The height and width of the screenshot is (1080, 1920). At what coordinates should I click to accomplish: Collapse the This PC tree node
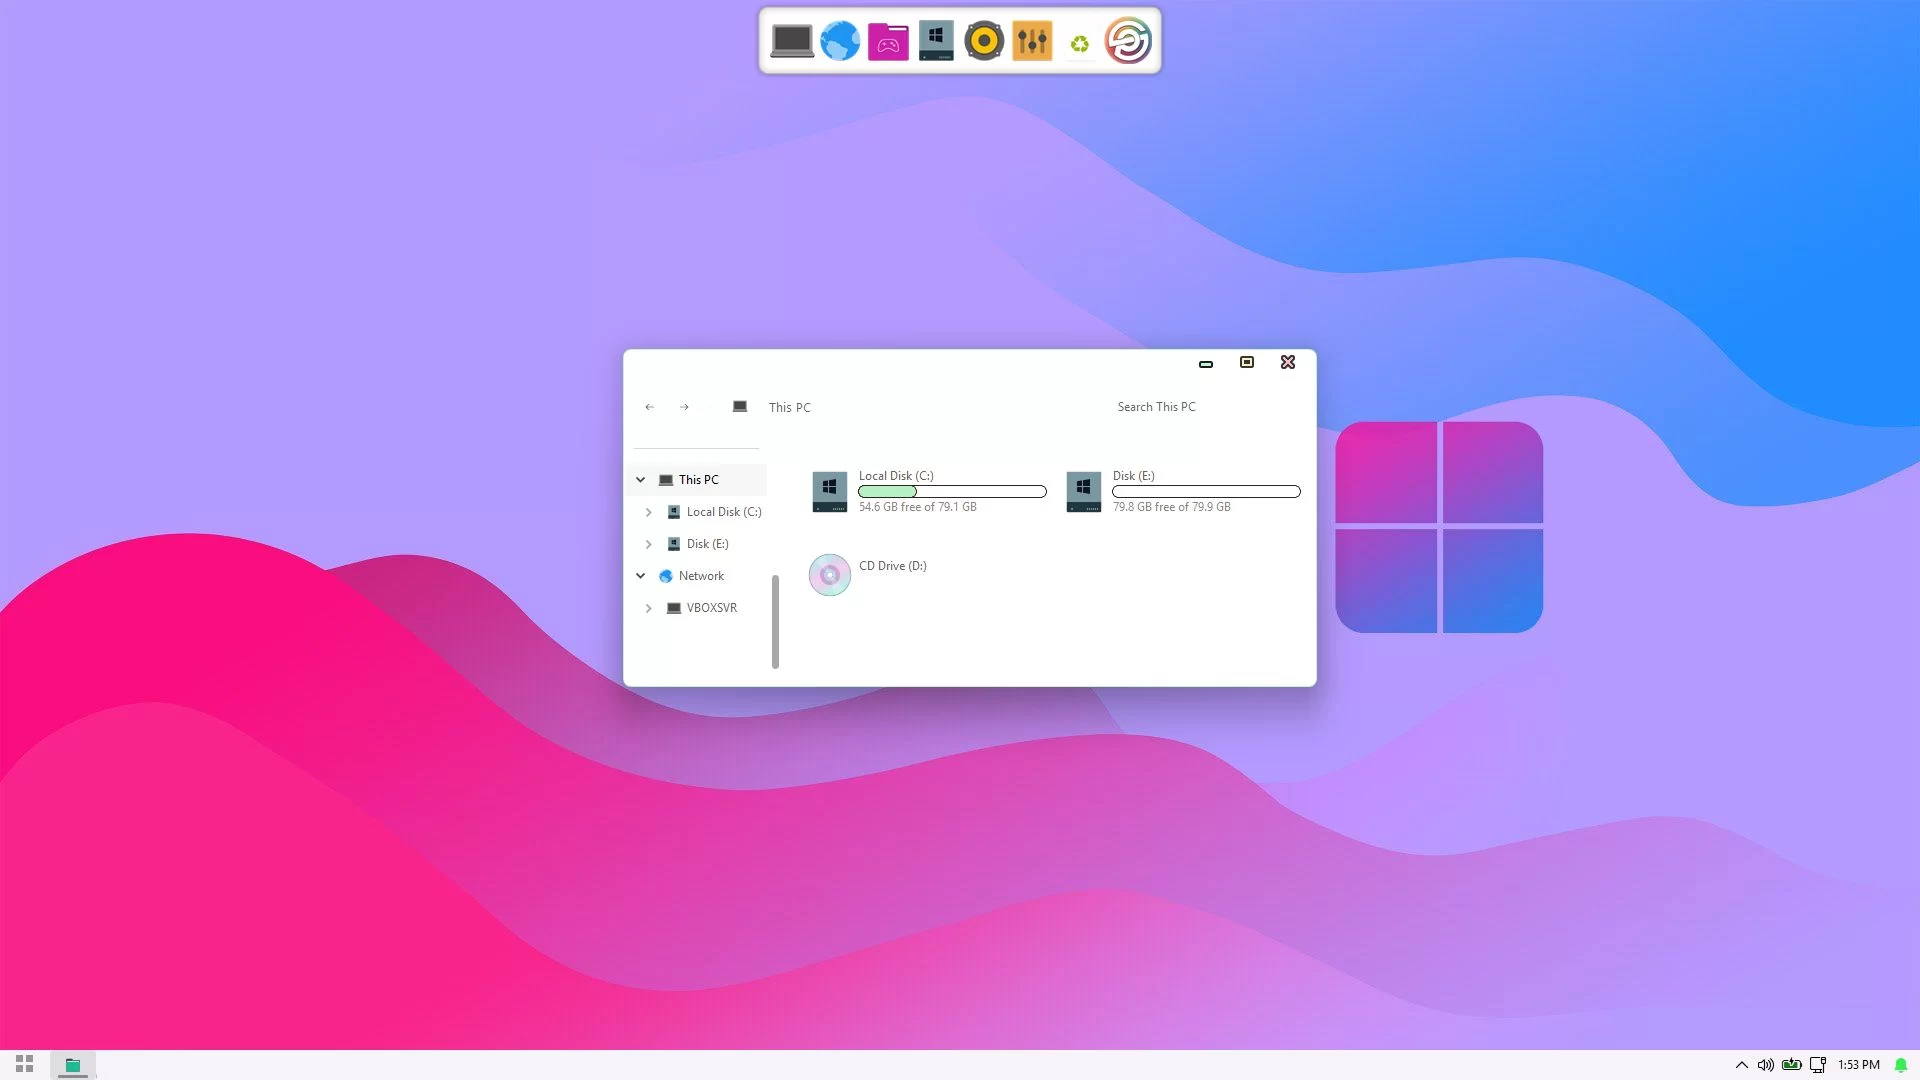coord(640,480)
